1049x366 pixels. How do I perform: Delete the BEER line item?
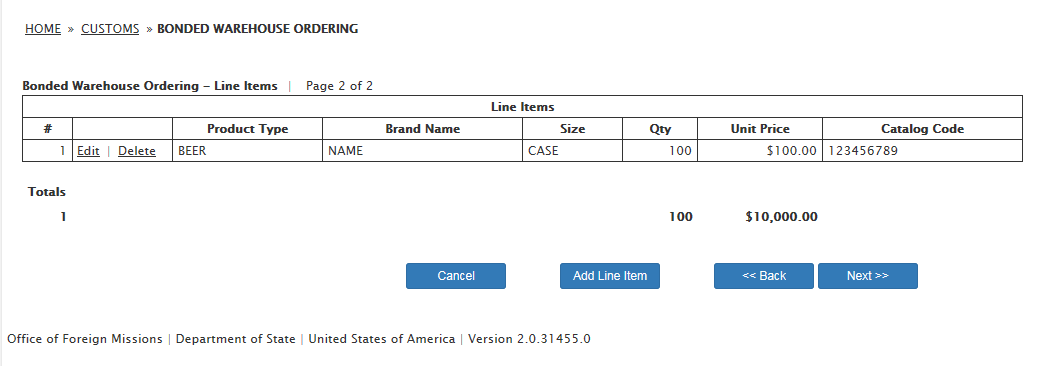point(137,151)
